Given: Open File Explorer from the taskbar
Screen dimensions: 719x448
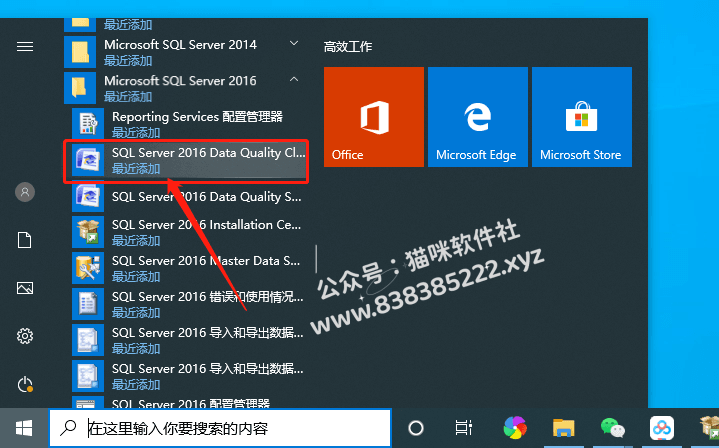Looking at the screenshot, I should click(x=564, y=428).
